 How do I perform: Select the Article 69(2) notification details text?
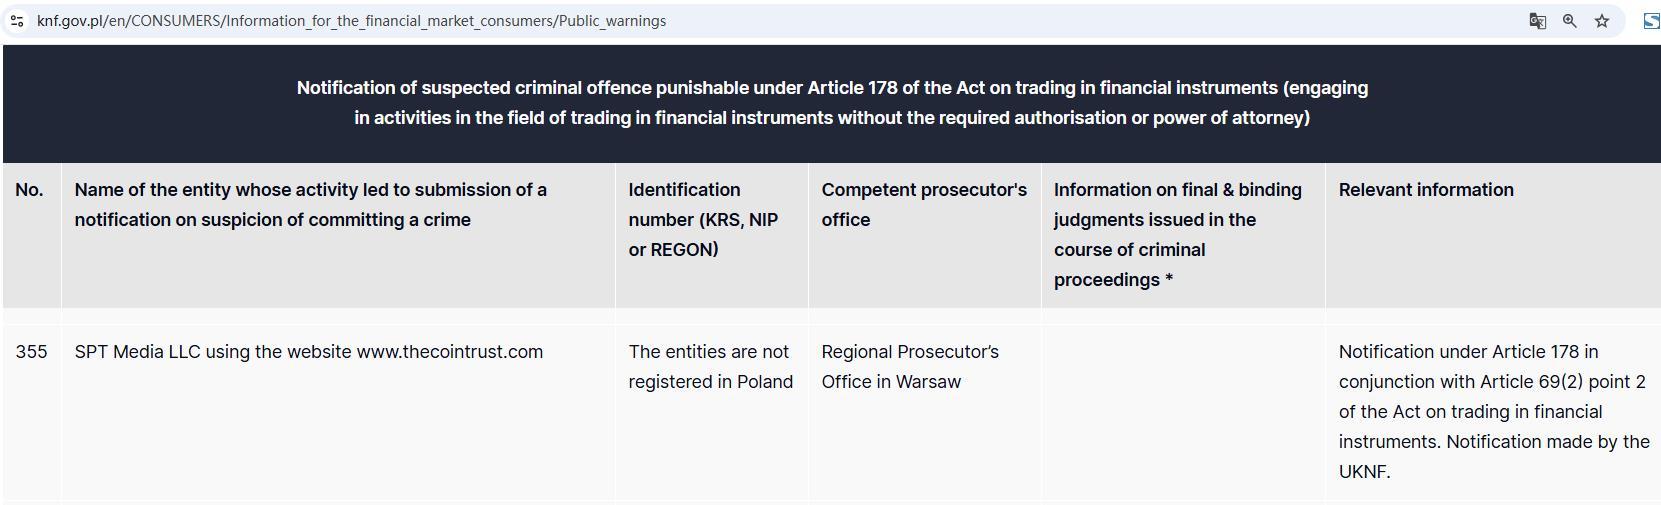(1494, 412)
